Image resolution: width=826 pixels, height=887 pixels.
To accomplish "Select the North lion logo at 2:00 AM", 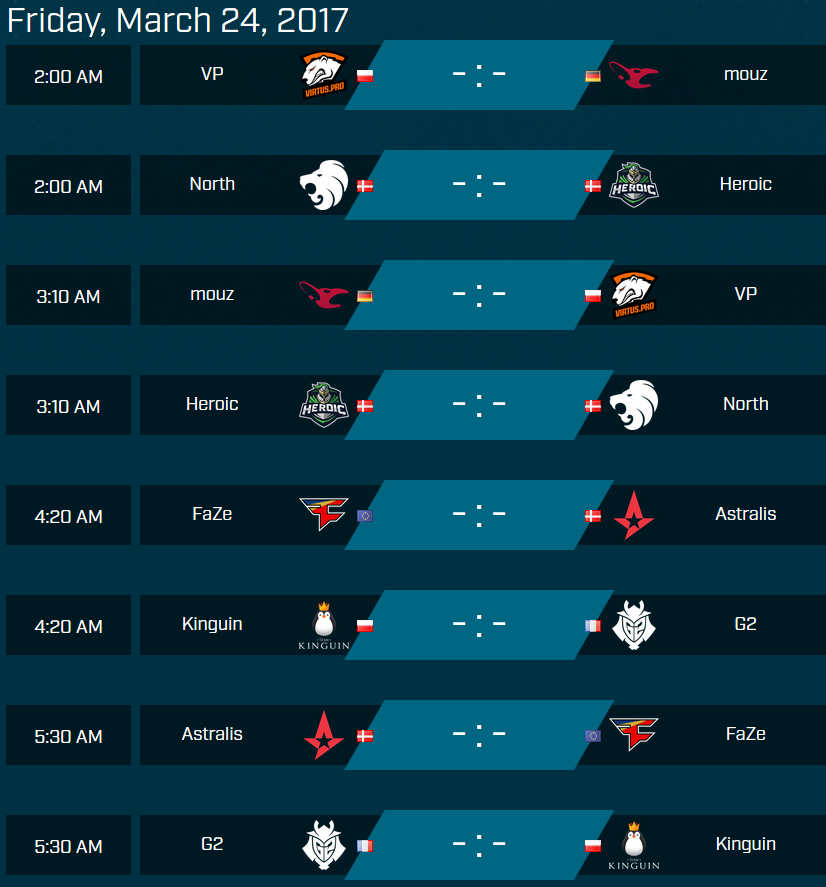I will coord(324,184).
